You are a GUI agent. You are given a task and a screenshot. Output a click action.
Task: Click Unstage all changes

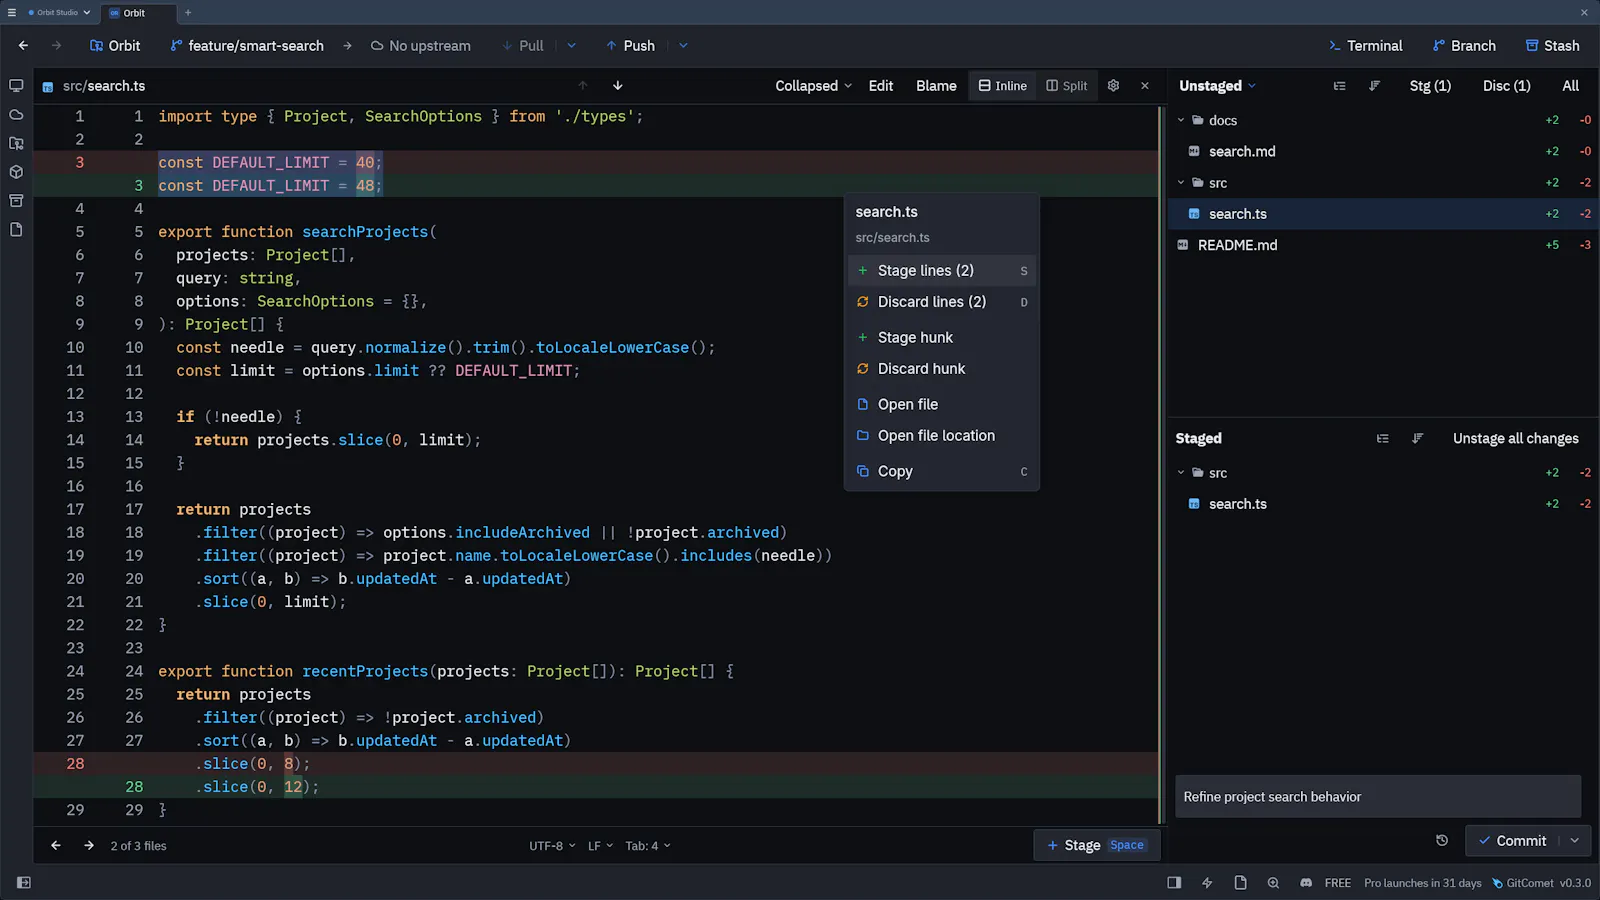[1515, 438]
